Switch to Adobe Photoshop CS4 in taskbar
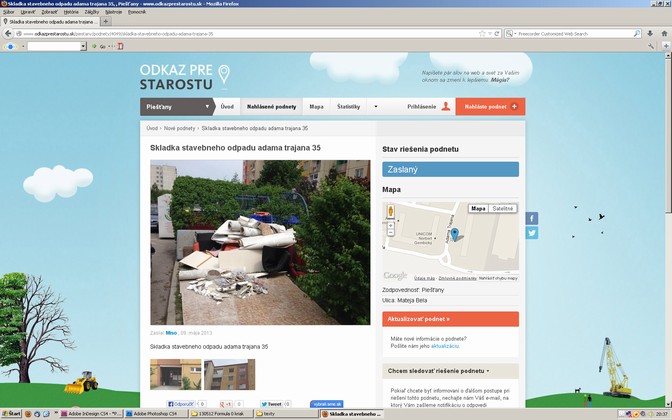 (x=156, y=414)
